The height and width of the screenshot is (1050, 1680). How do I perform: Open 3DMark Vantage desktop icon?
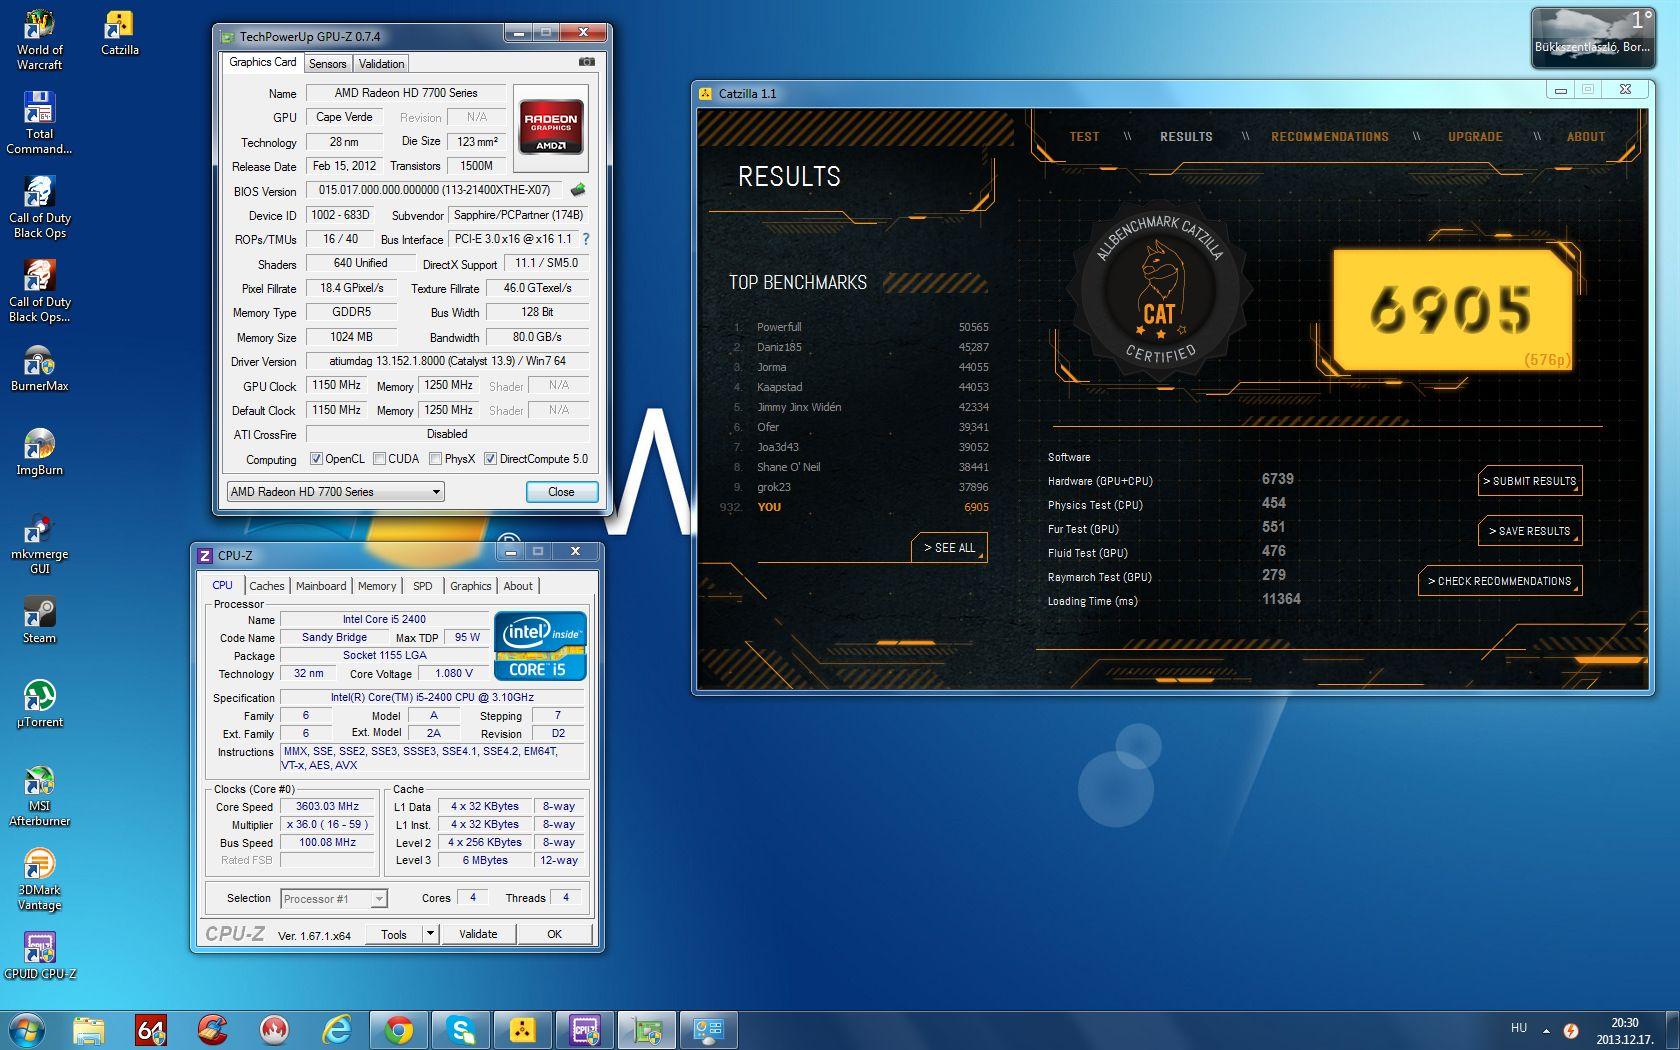(x=39, y=880)
